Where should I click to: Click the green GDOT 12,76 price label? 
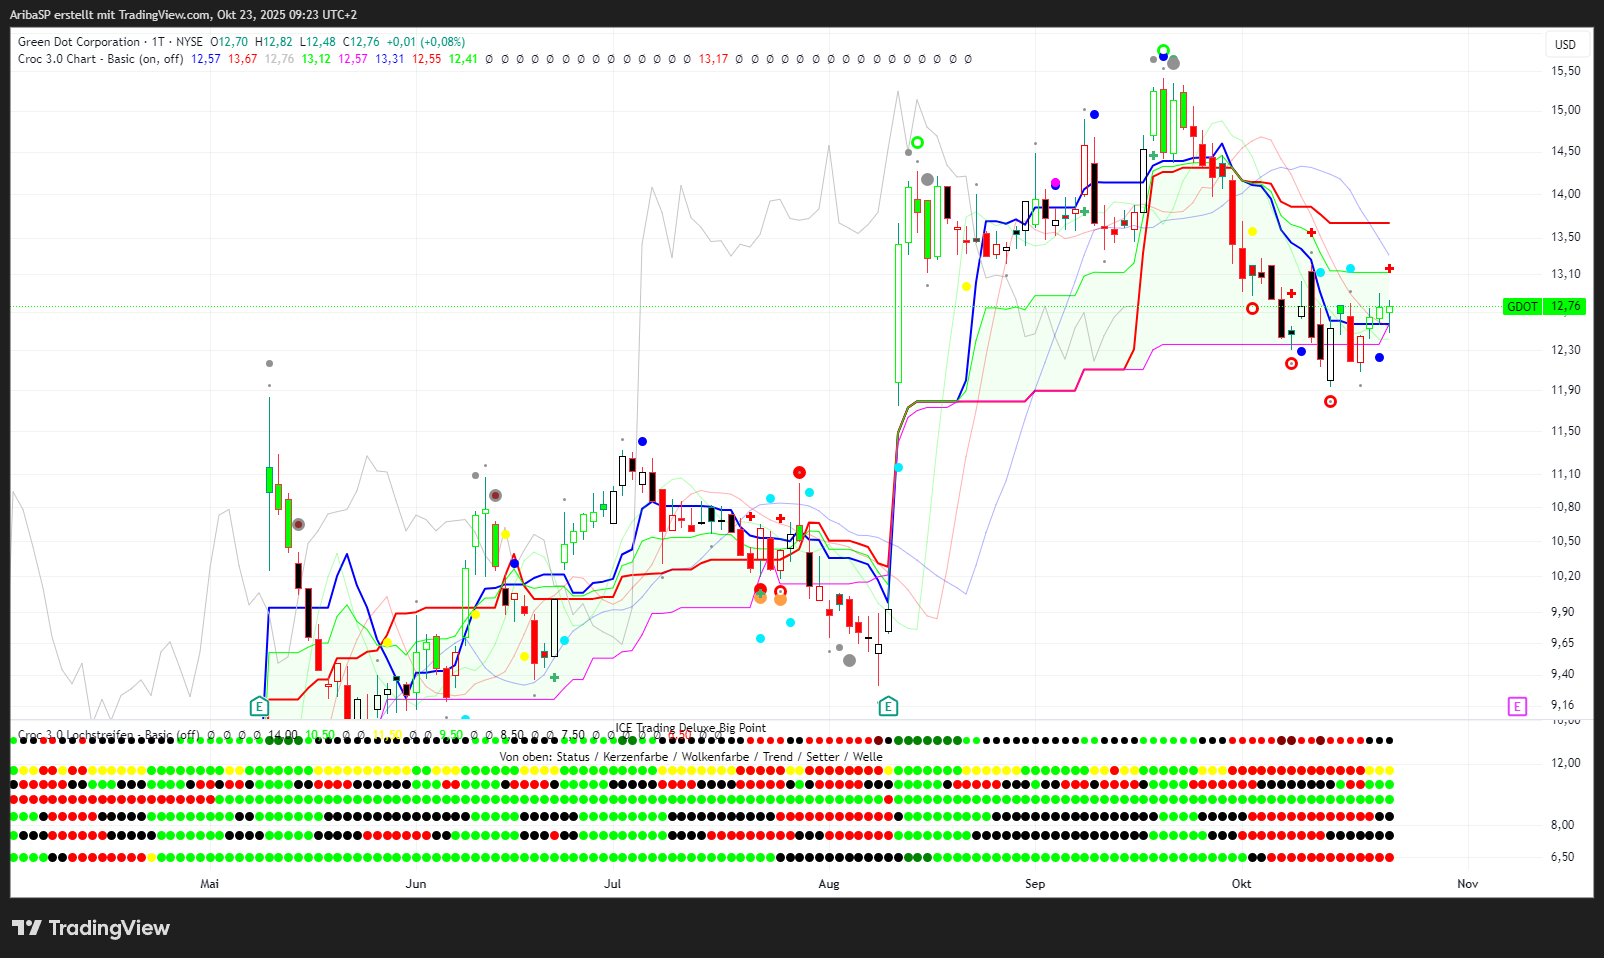click(x=1544, y=306)
